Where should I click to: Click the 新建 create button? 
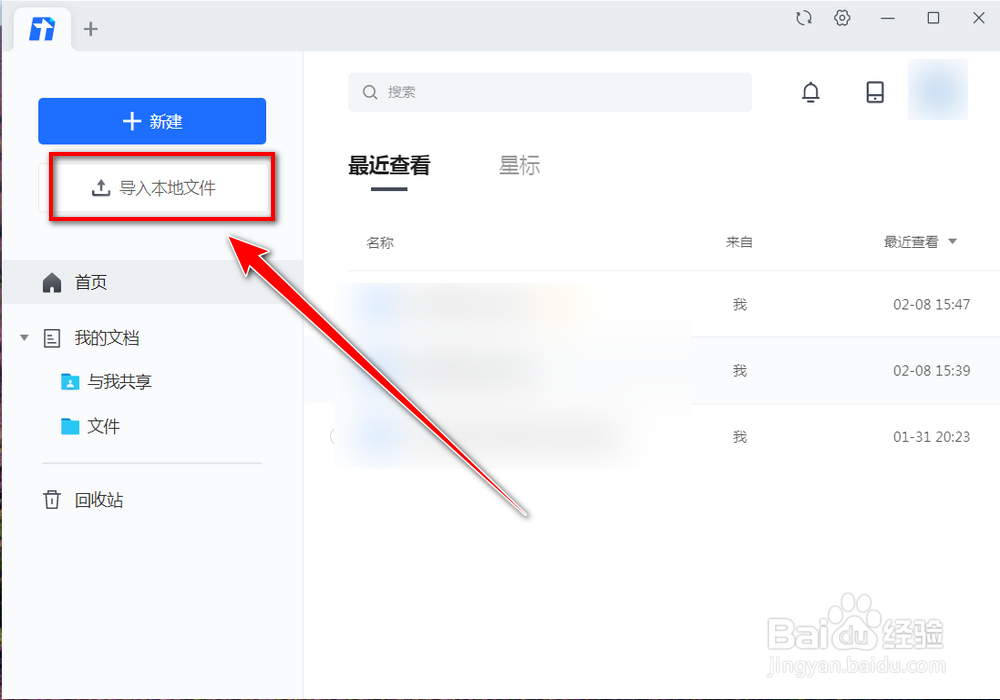click(x=152, y=121)
